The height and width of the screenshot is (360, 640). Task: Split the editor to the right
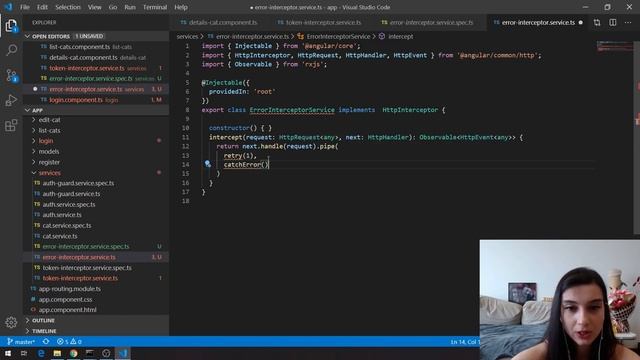[613, 23]
